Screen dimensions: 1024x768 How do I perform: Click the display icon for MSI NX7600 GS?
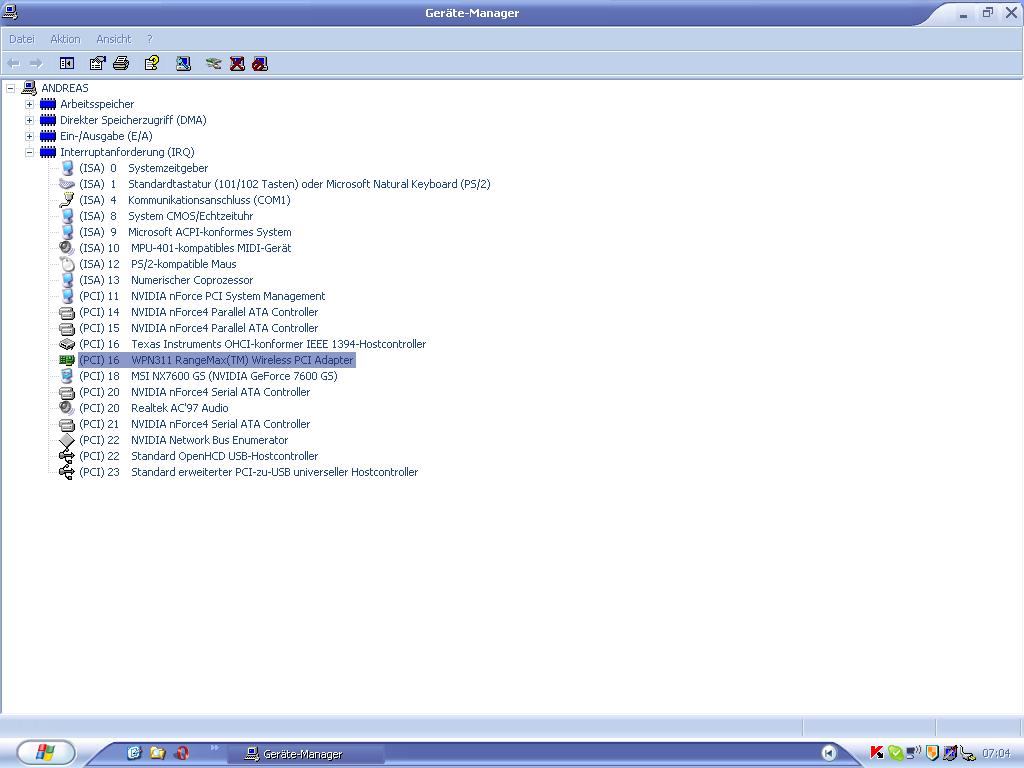[x=67, y=376]
